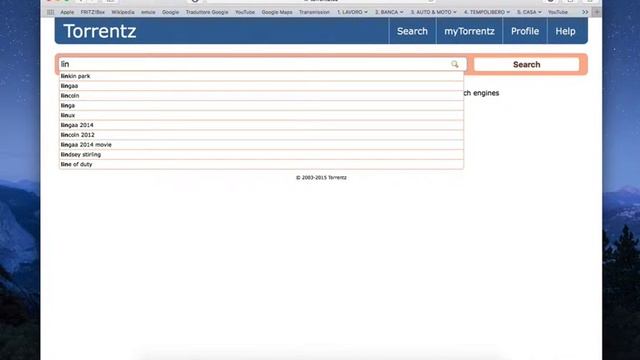Select suggestion 'lingaa 2014'
The width and height of the screenshot is (640, 360).
tap(261, 125)
